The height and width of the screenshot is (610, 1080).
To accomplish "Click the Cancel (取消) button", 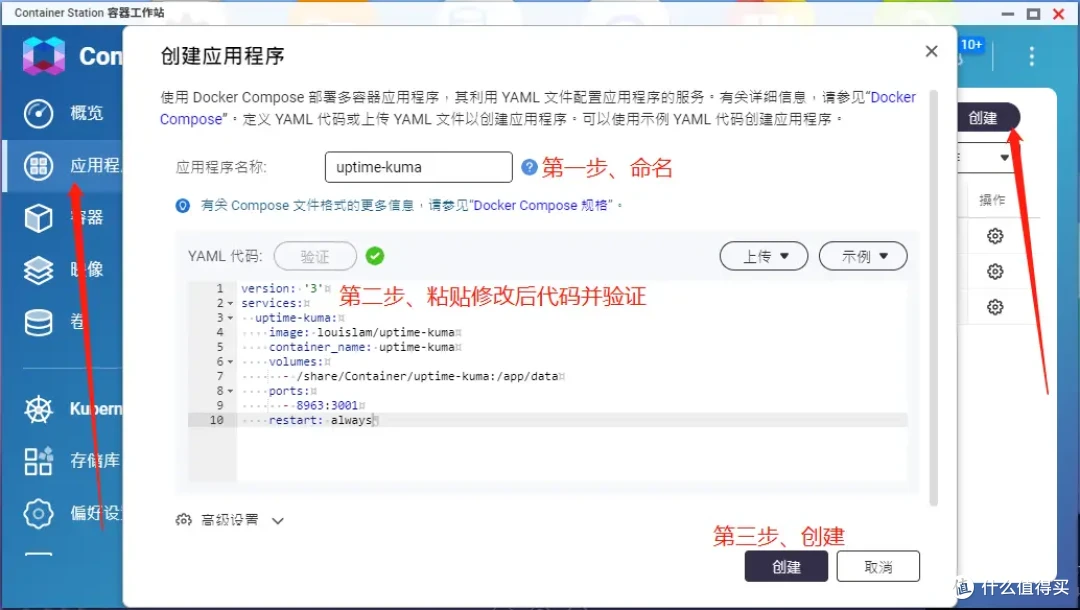I will point(878,567).
